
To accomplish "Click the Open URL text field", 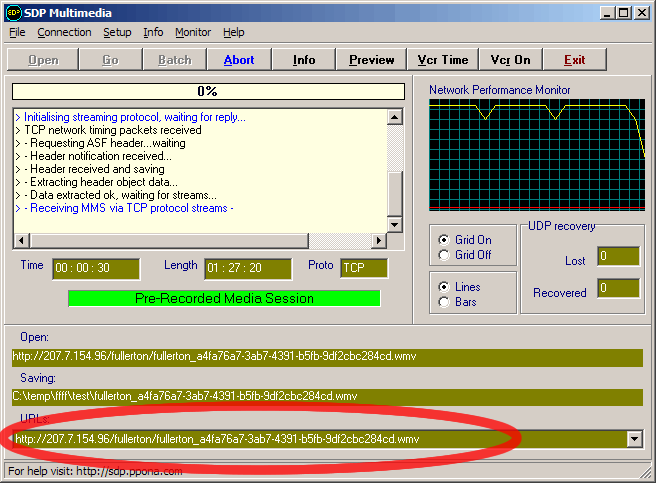I will pyautogui.click(x=326, y=357).
